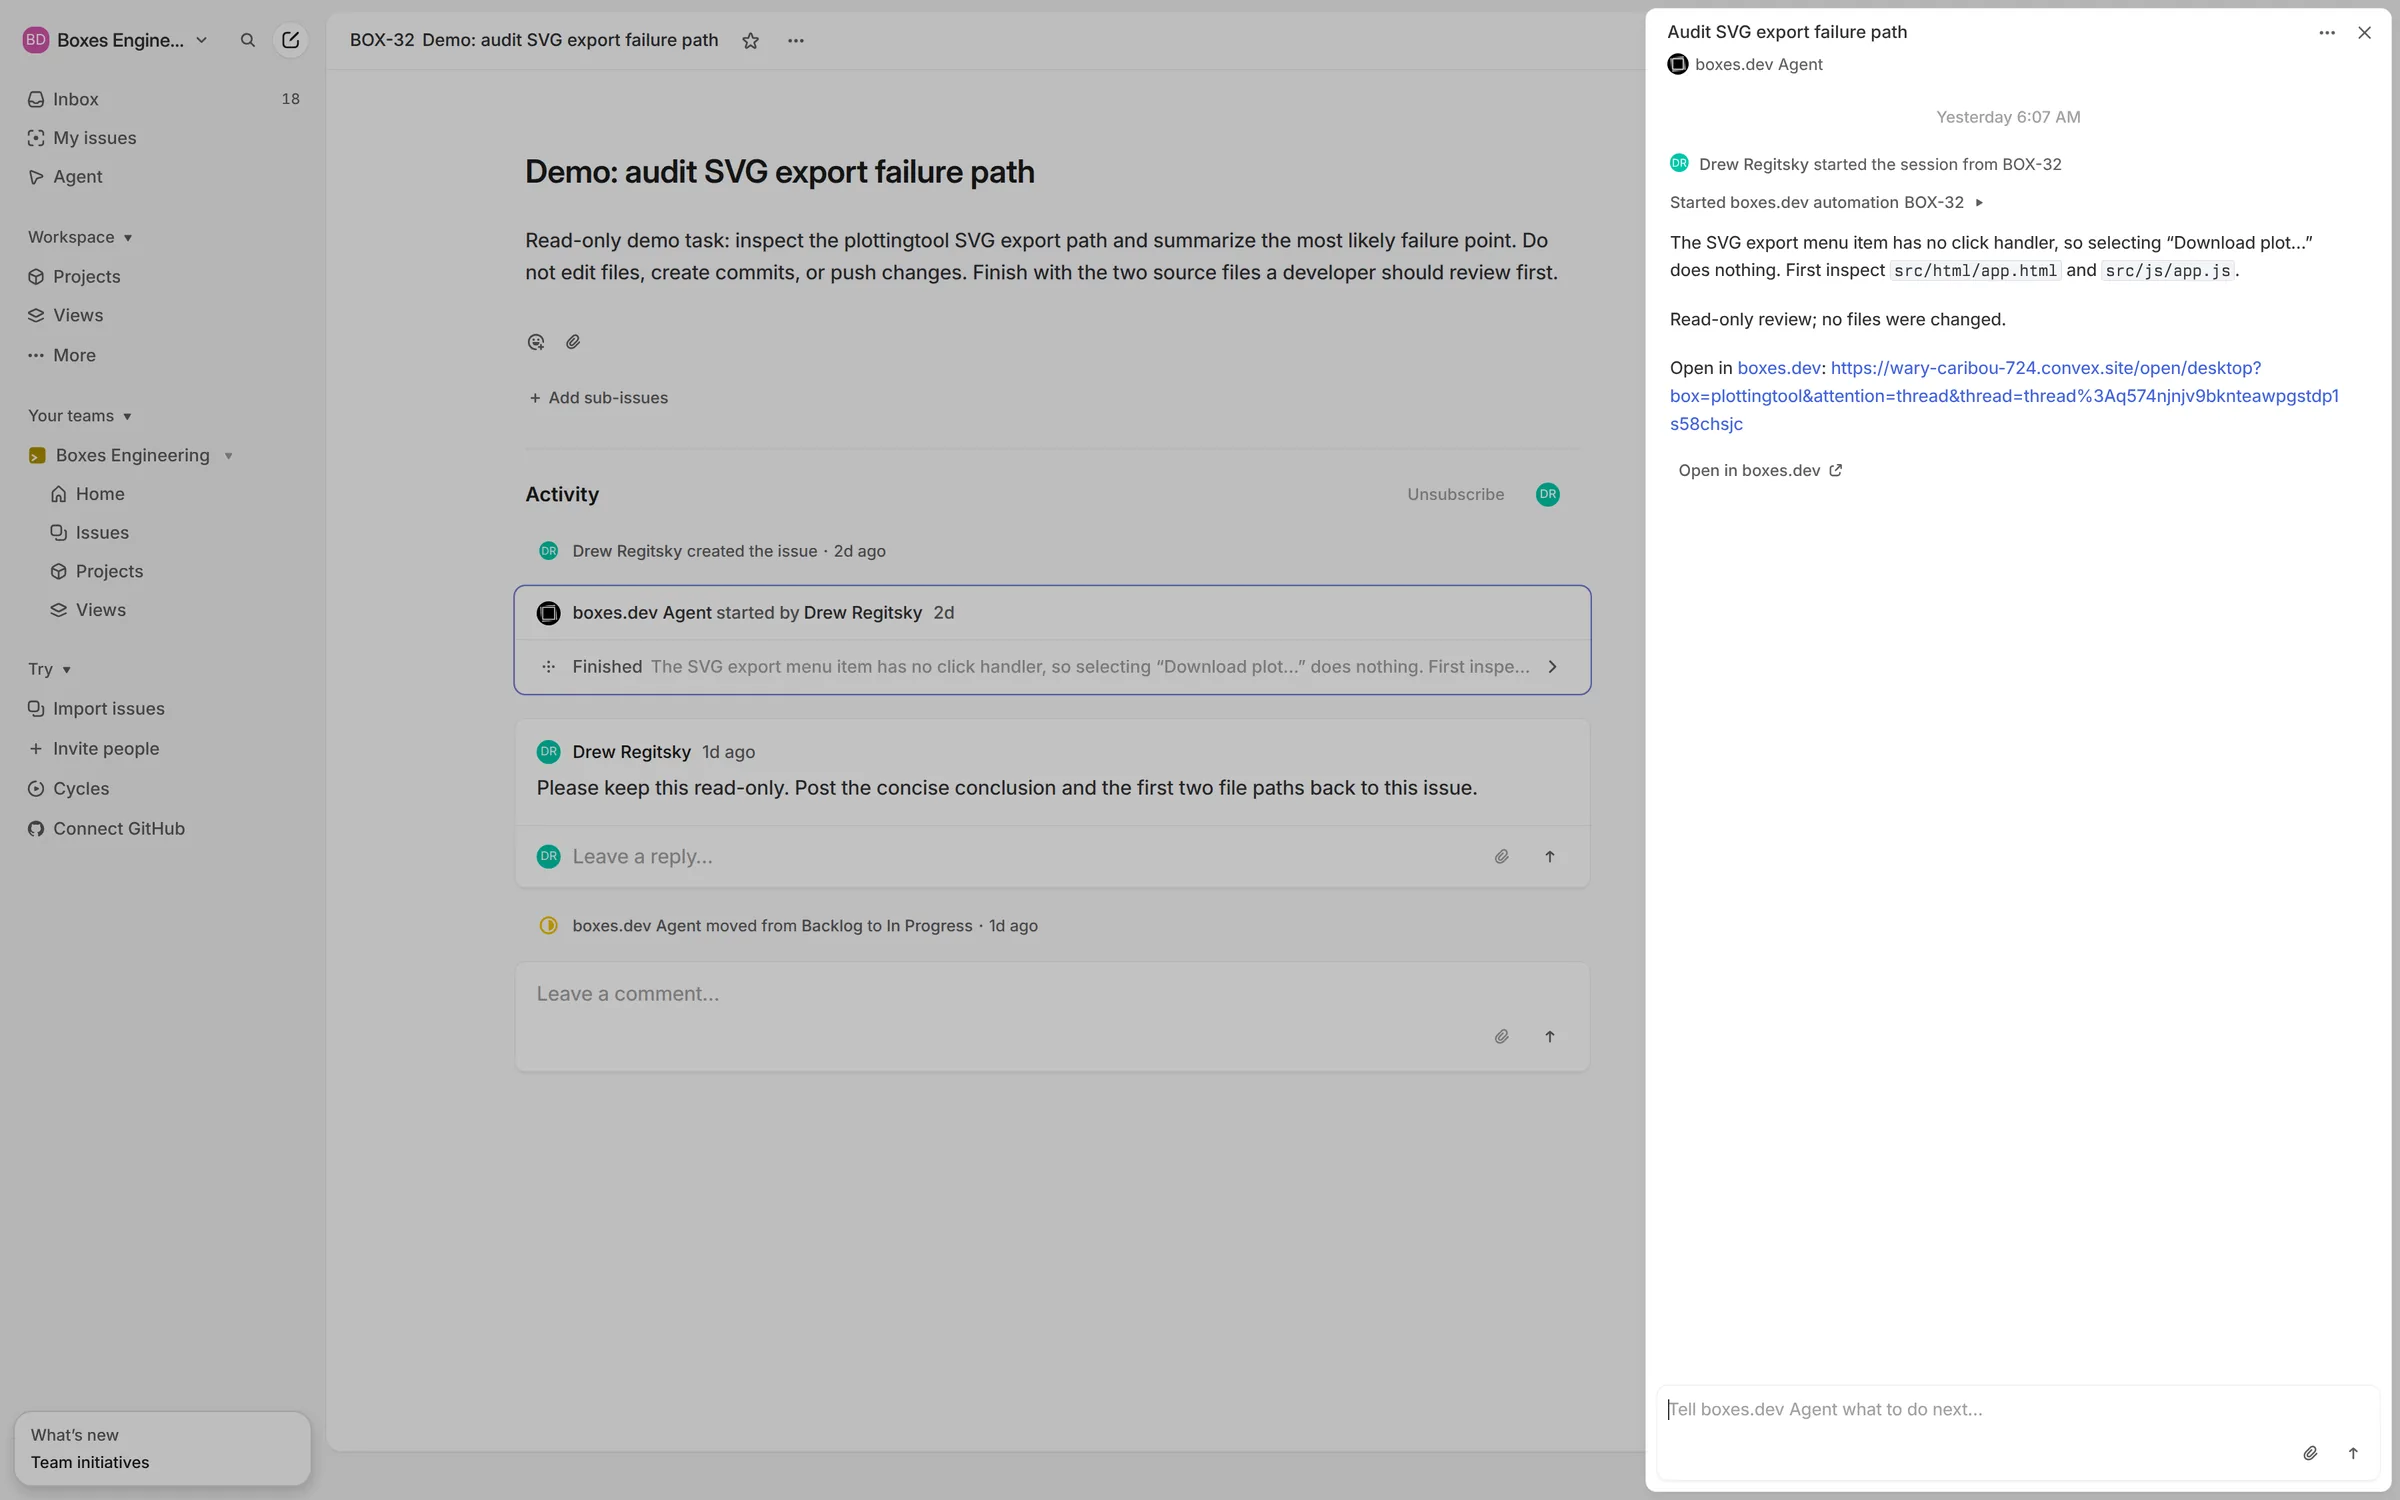Click Open in boxes.dev button
This screenshot has width=2400, height=1500.
point(1760,470)
